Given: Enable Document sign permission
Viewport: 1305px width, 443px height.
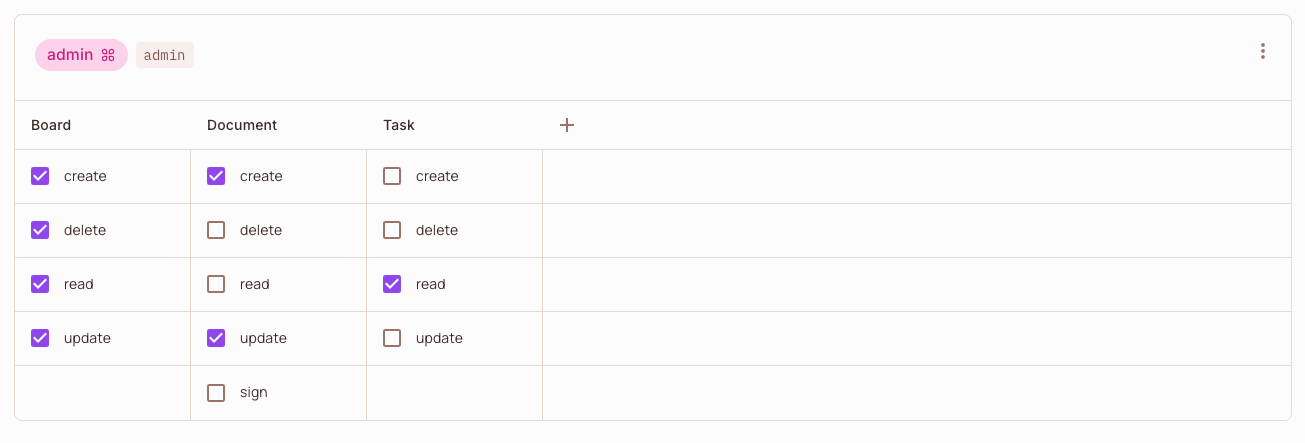Looking at the screenshot, I should tap(216, 392).
